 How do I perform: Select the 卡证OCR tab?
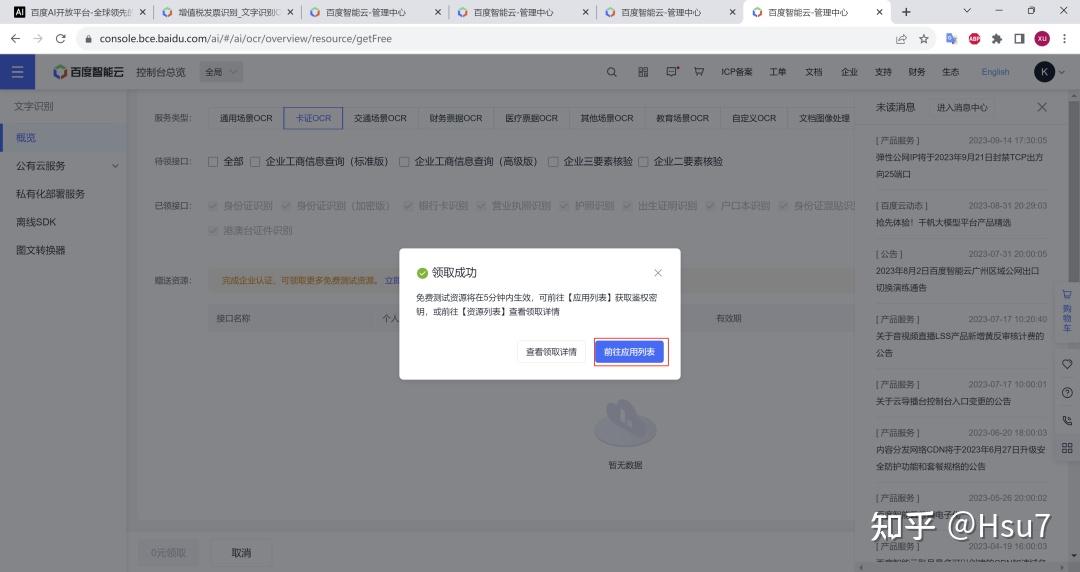coord(313,118)
